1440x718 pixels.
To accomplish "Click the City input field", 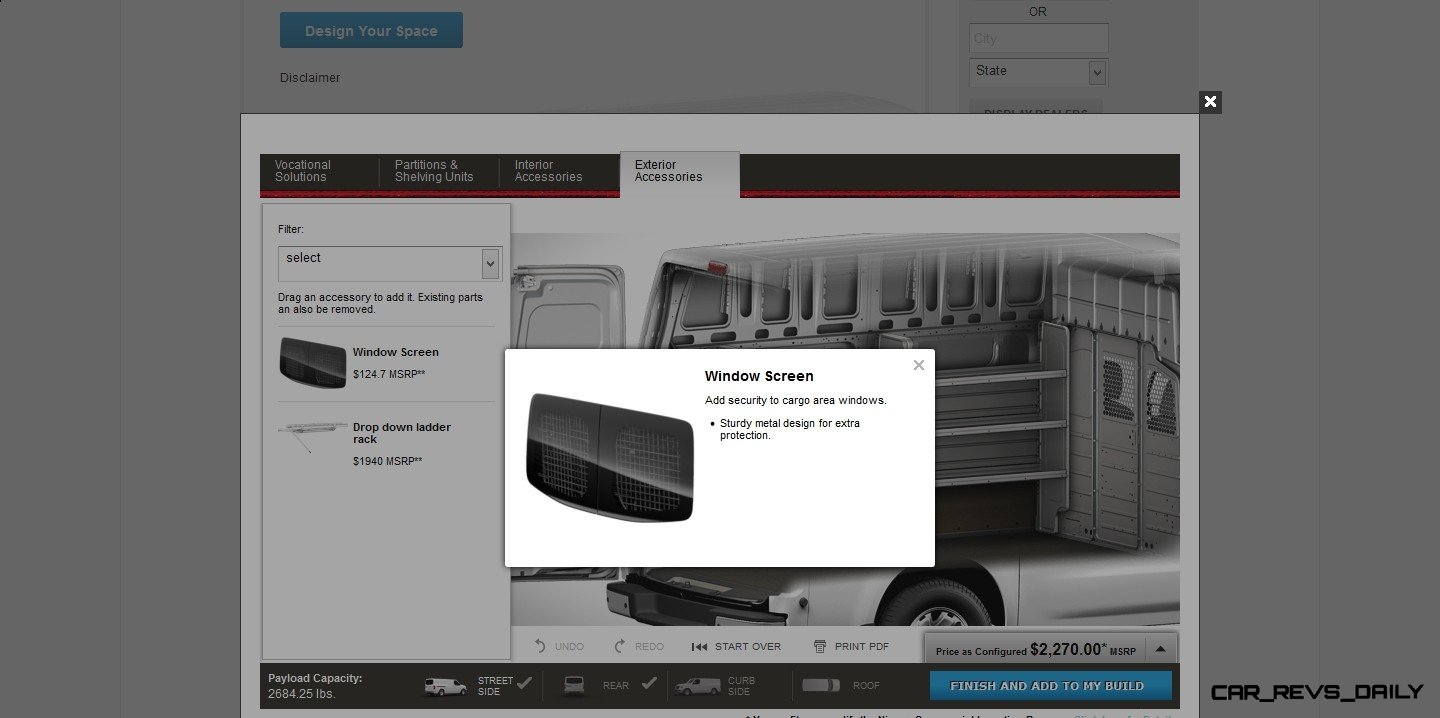I will tap(1038, 38).
